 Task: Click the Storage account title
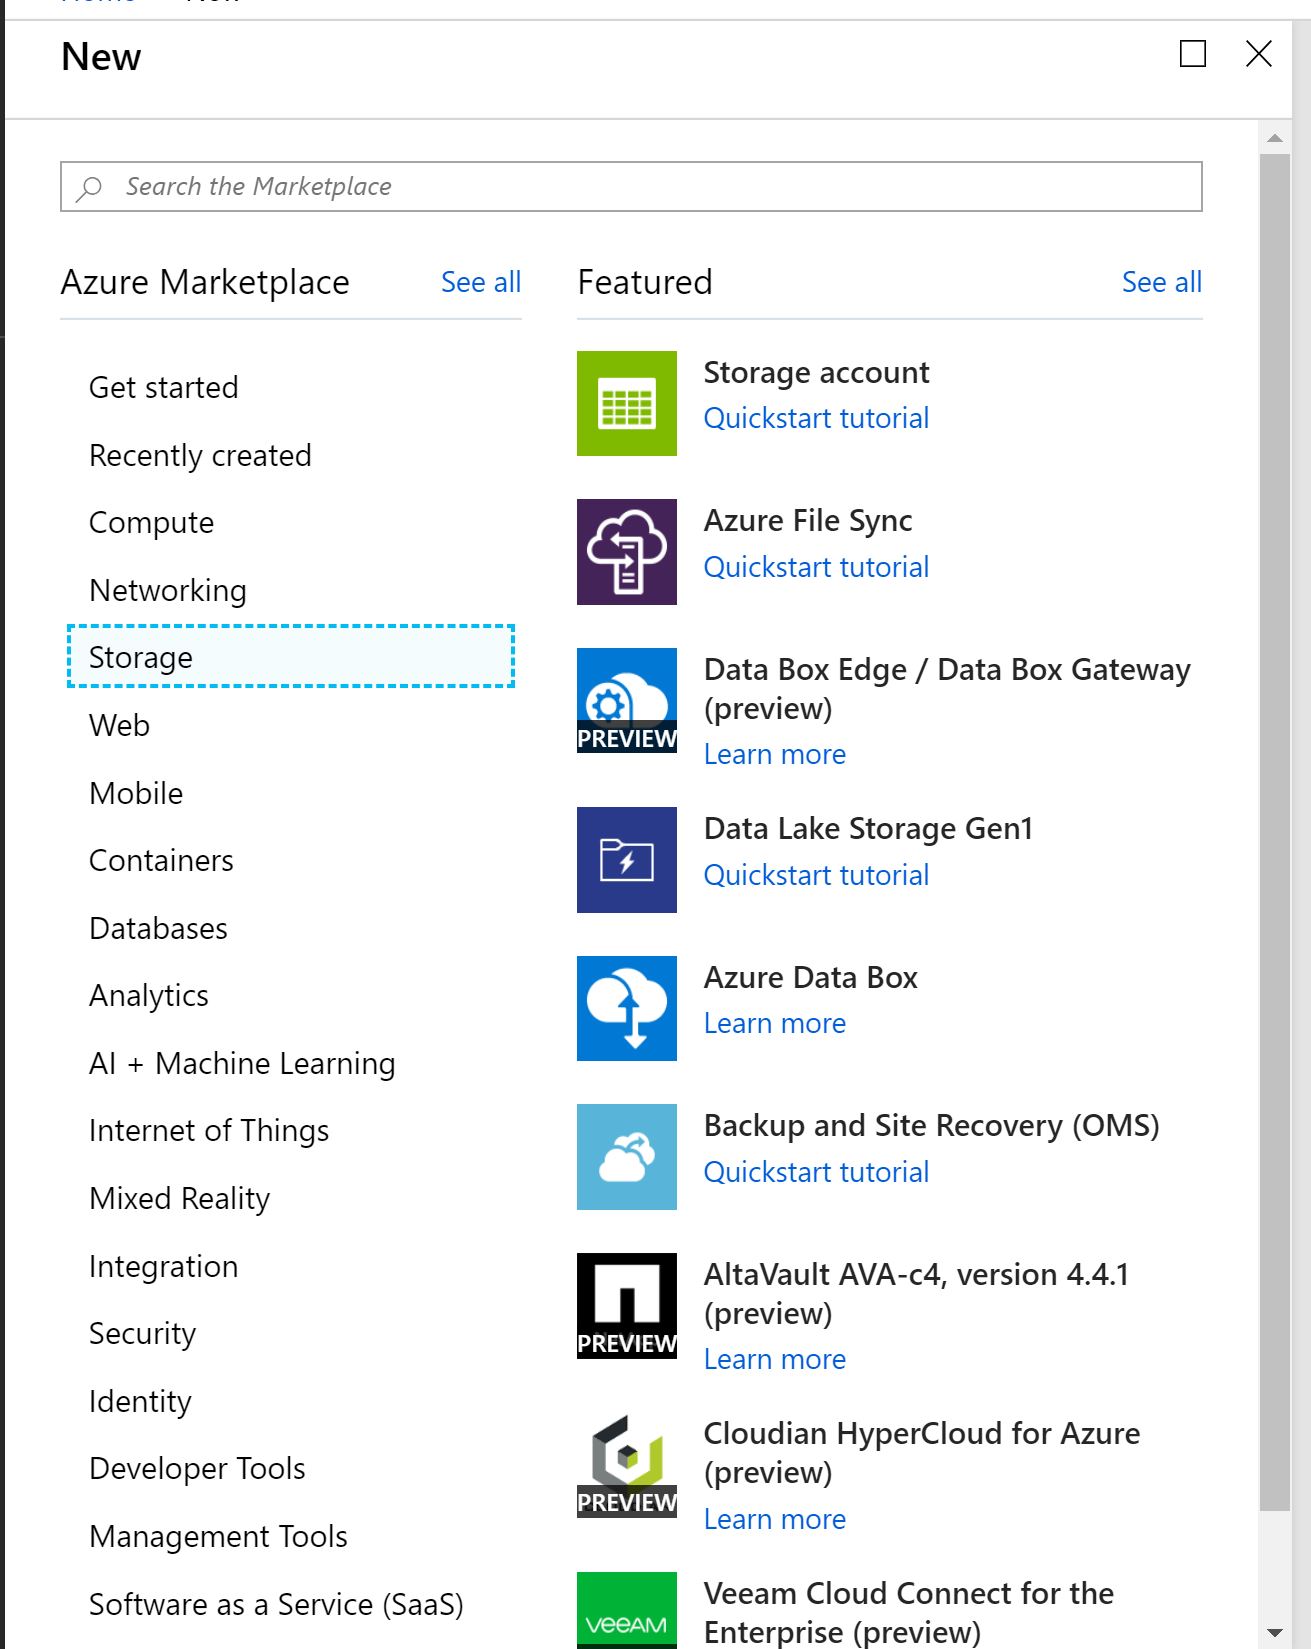[x=816, y=372]
